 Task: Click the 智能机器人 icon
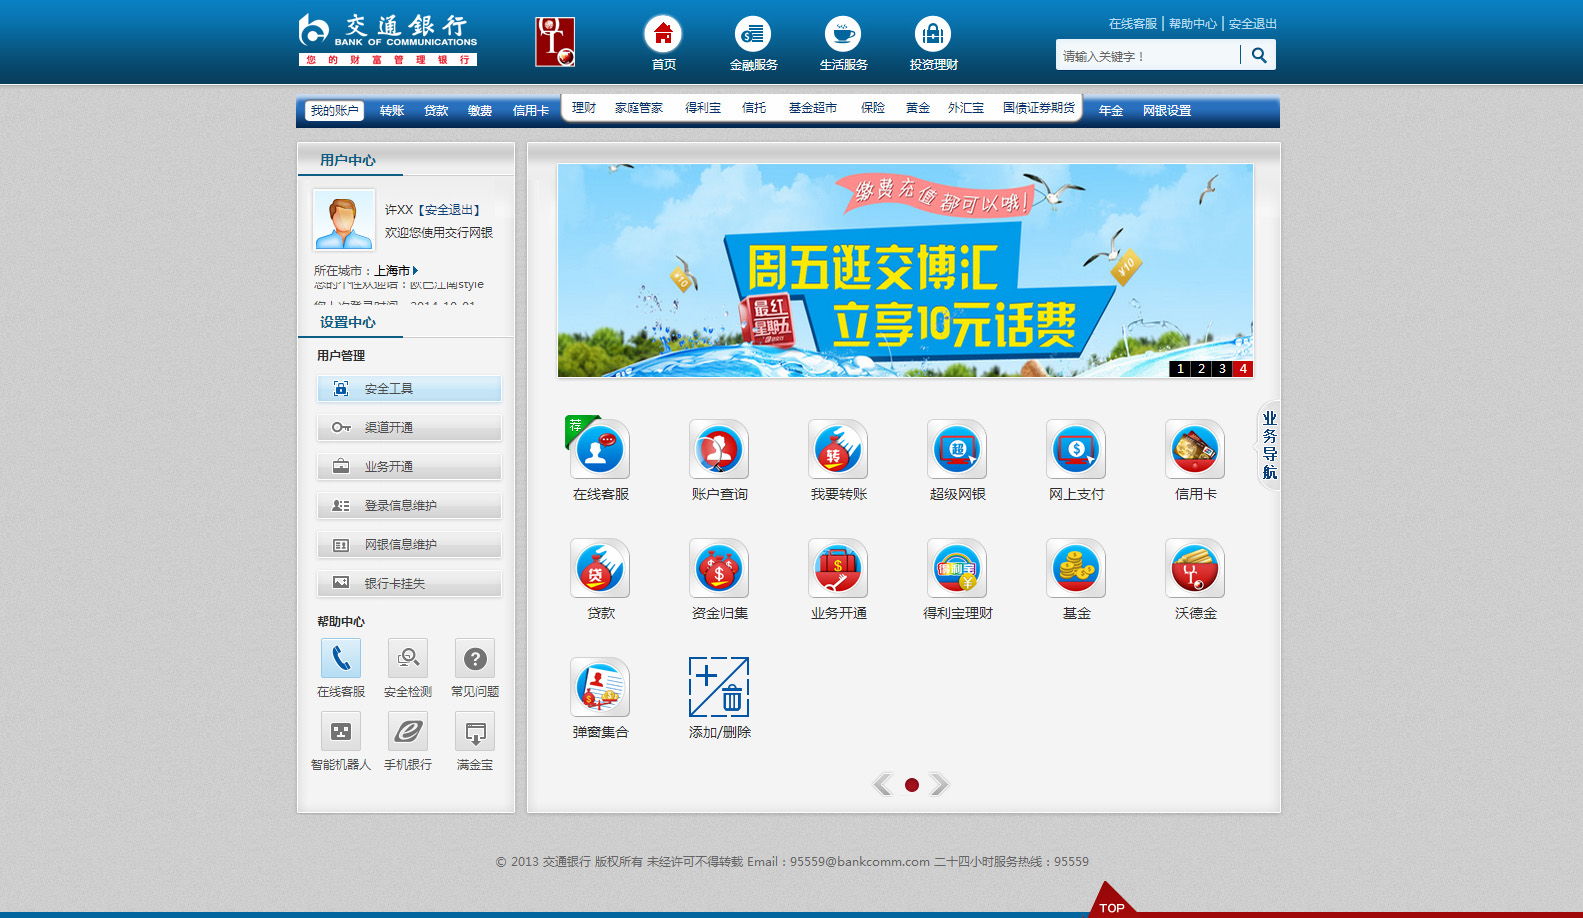[x=341, y=731]
